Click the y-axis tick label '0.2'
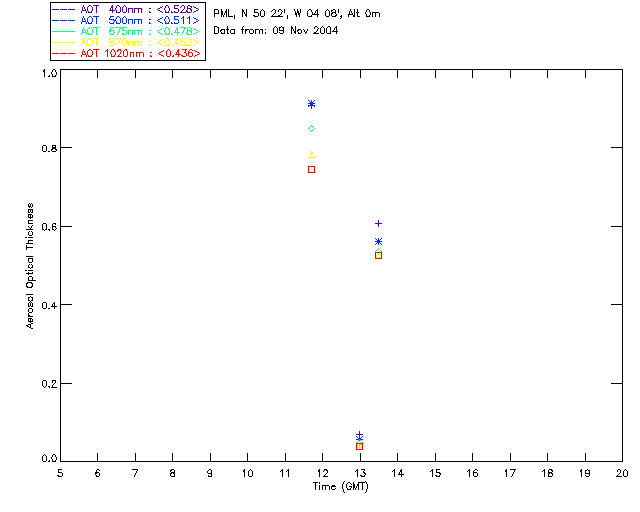640x512 pixels. point(49,384)
